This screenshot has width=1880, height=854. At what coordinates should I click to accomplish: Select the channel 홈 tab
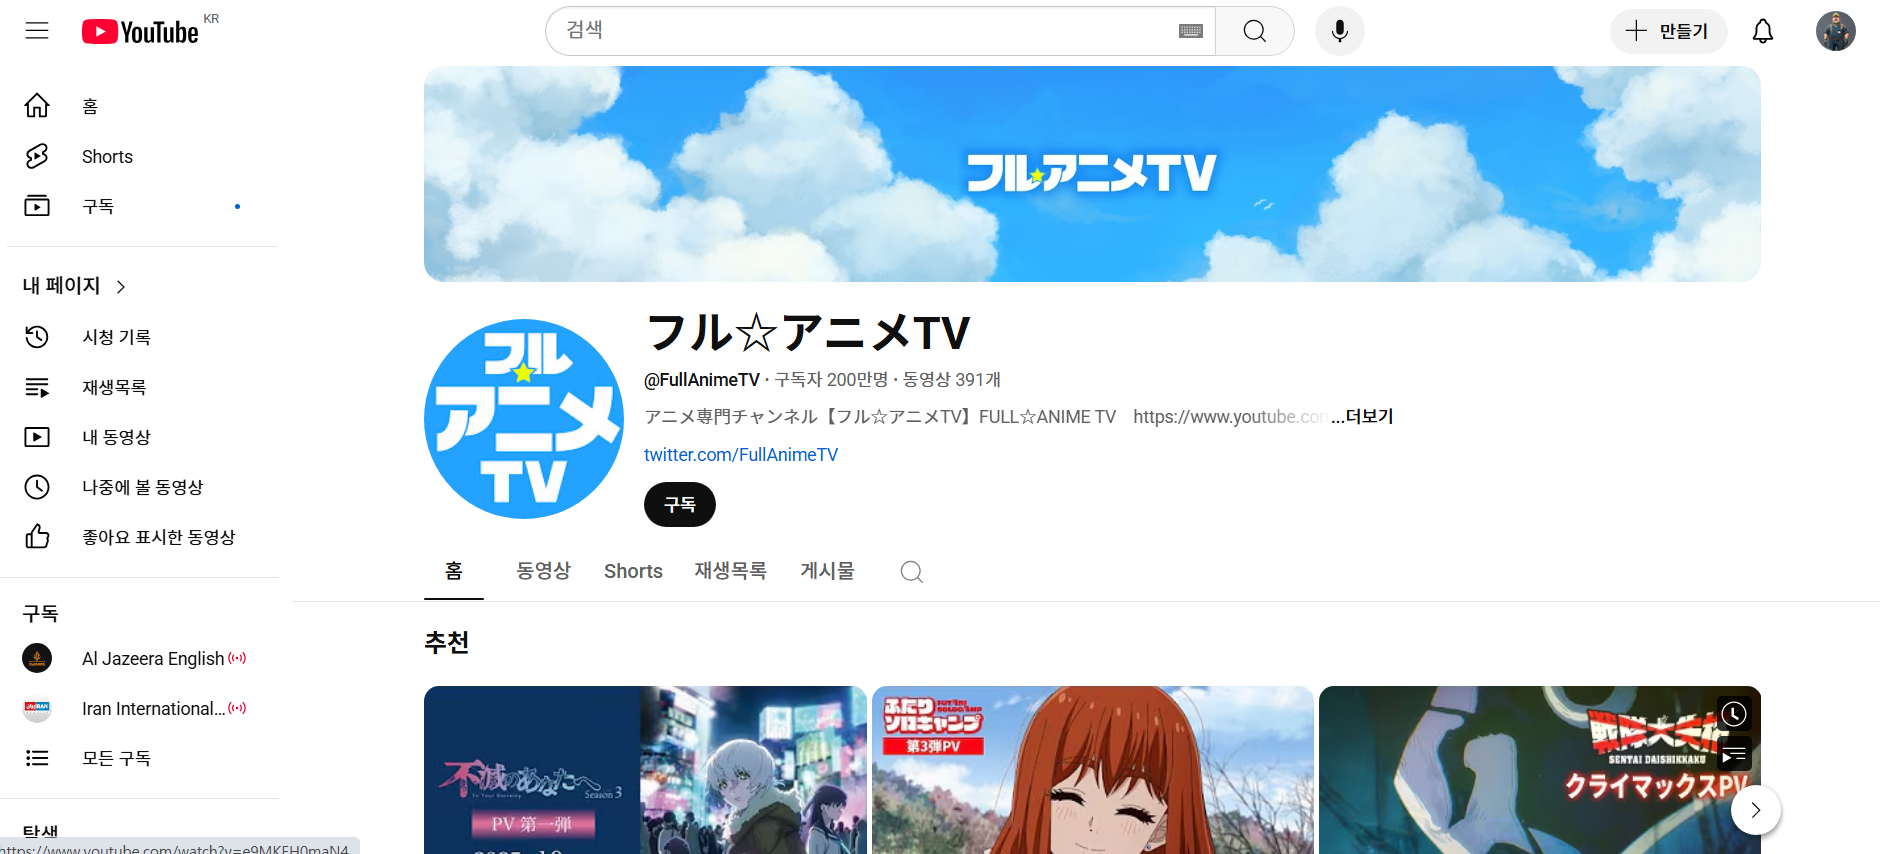(x=454, y=571)
